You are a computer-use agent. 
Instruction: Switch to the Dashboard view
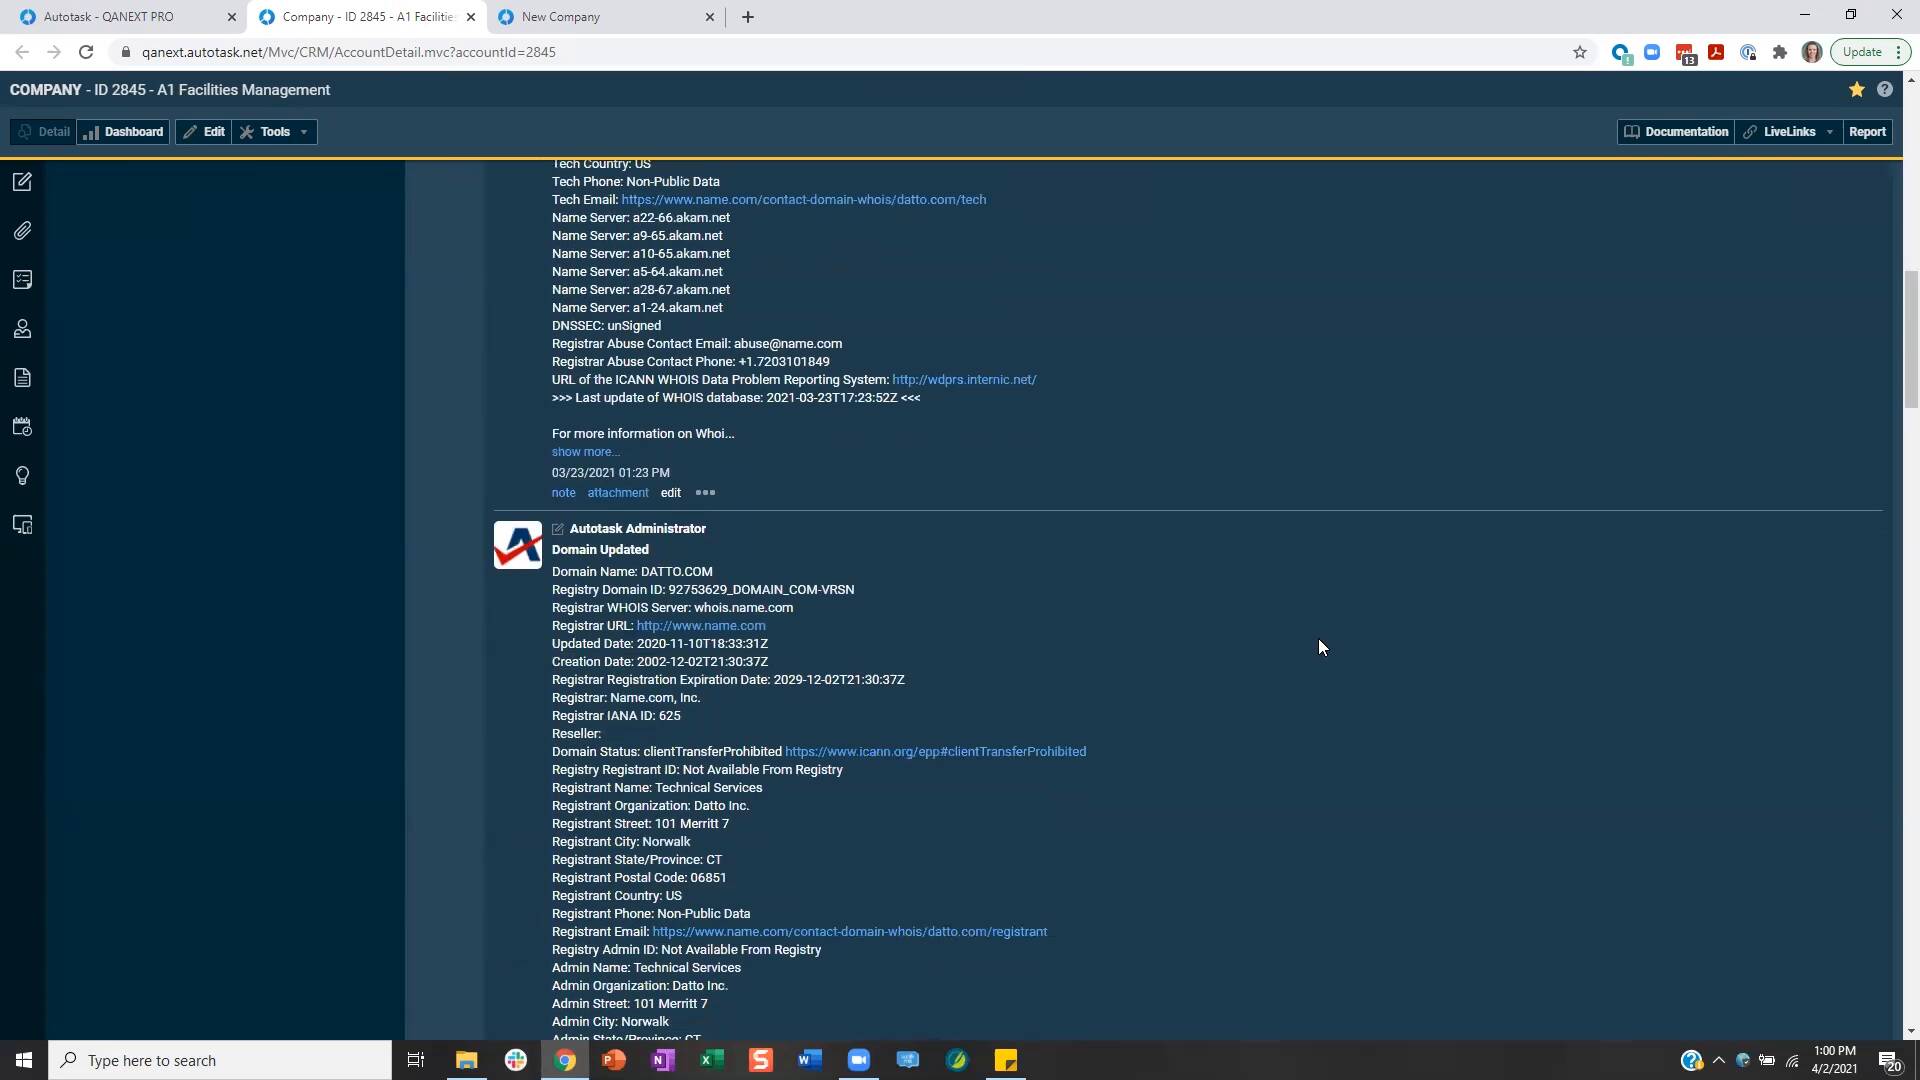(123, 132)
